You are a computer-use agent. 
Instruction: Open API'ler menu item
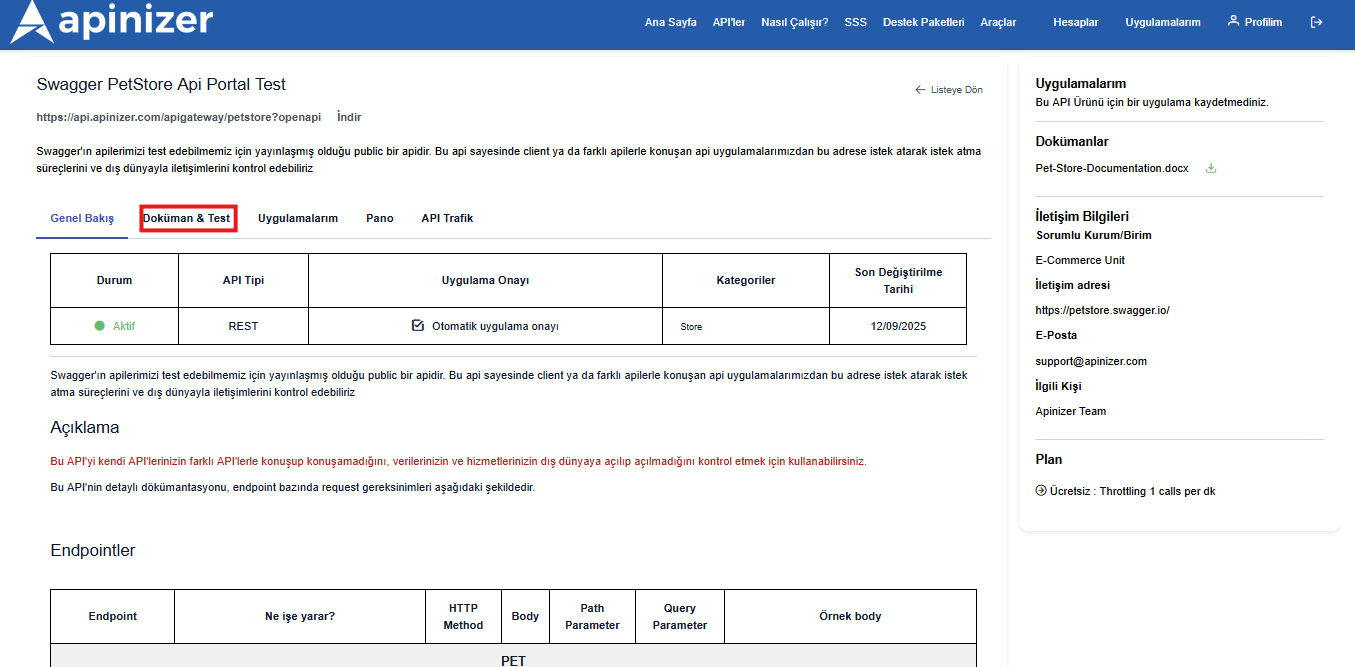pos(729,22)
